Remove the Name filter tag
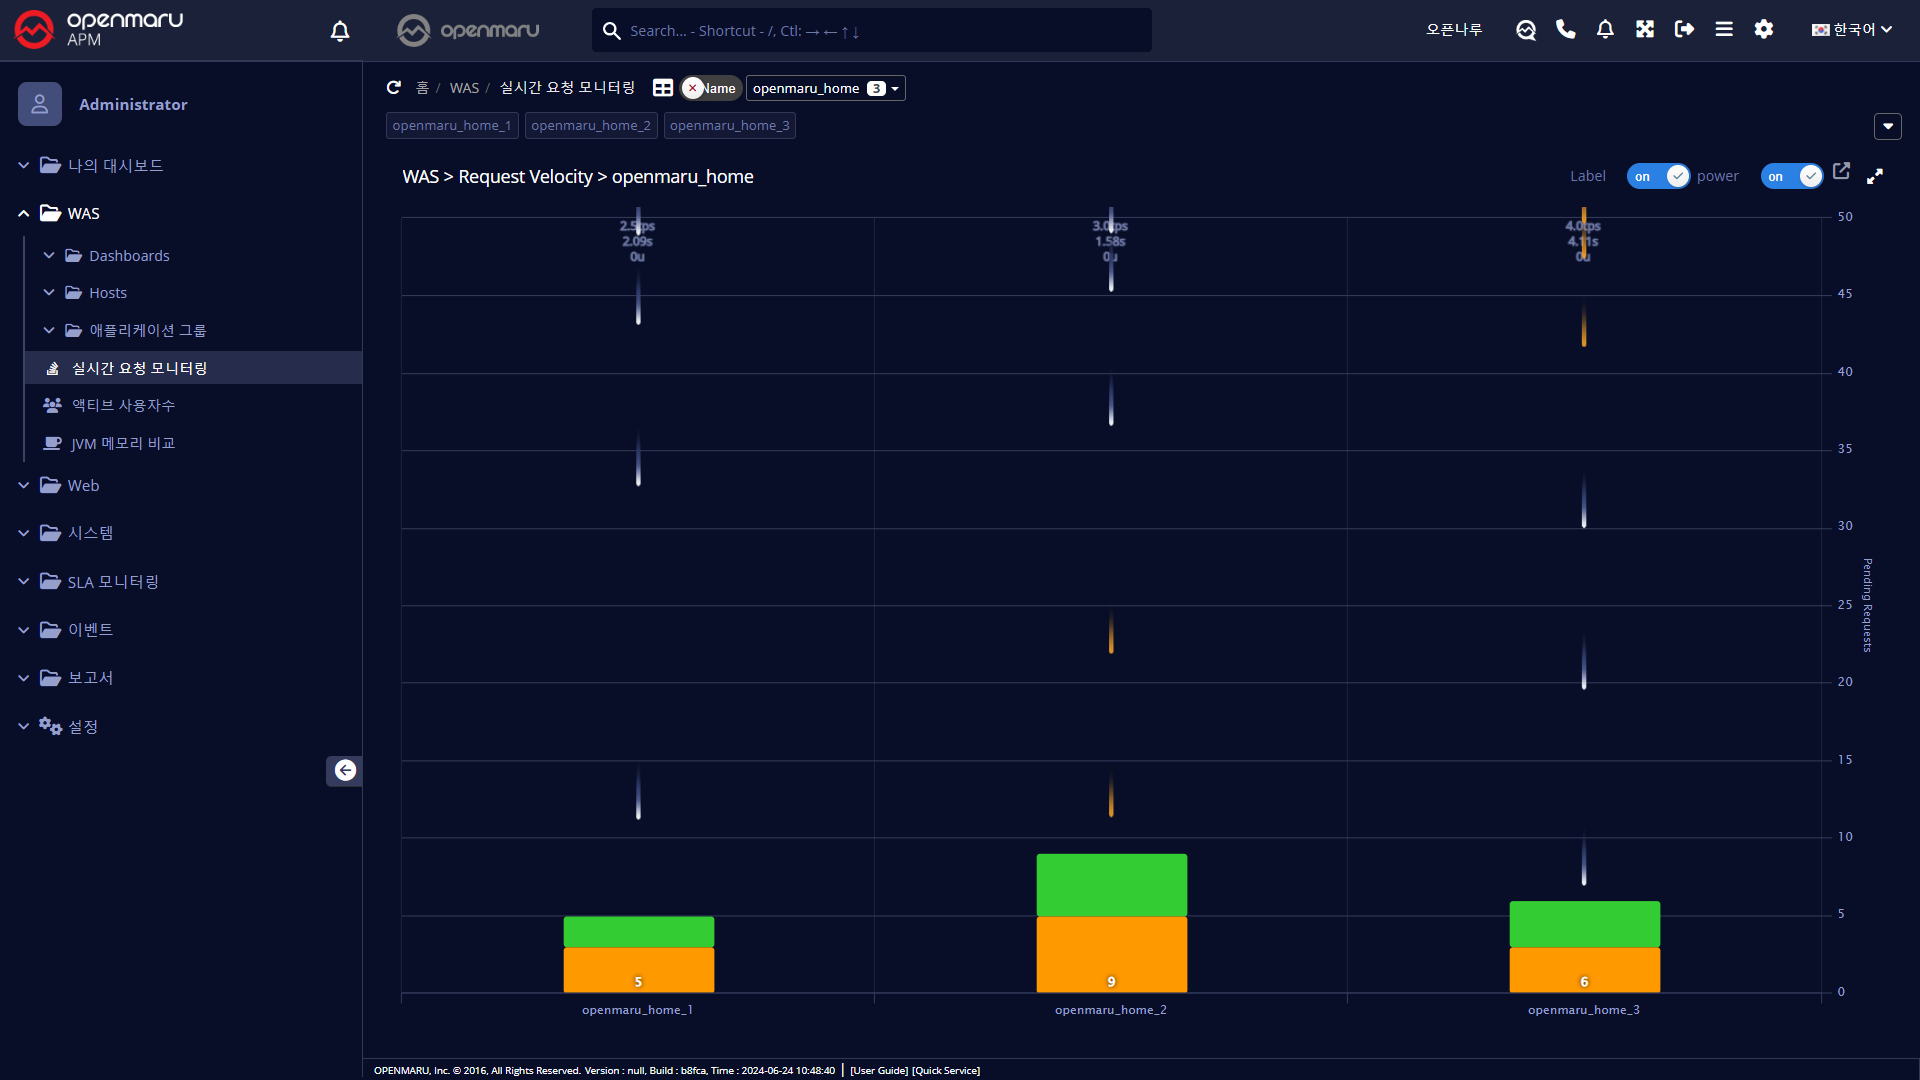This screenshot has width=1920, height=1080. (692, 88)
